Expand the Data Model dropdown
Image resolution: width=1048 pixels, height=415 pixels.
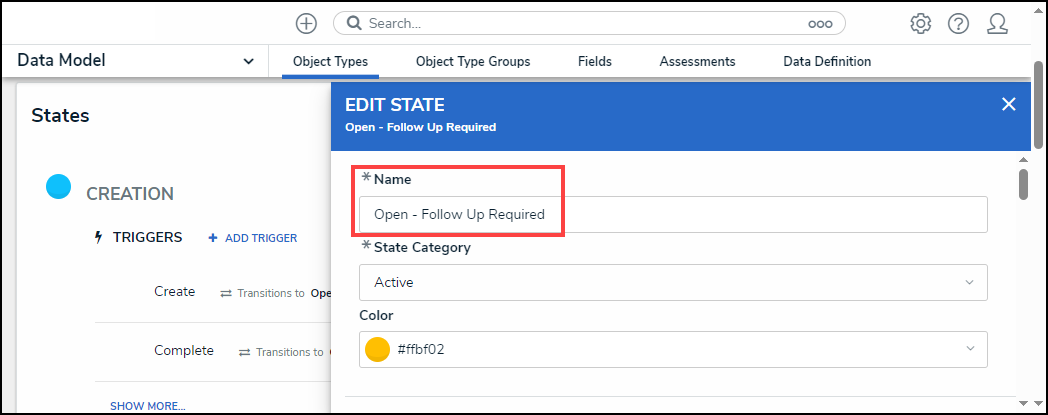[x=248, y=62]
